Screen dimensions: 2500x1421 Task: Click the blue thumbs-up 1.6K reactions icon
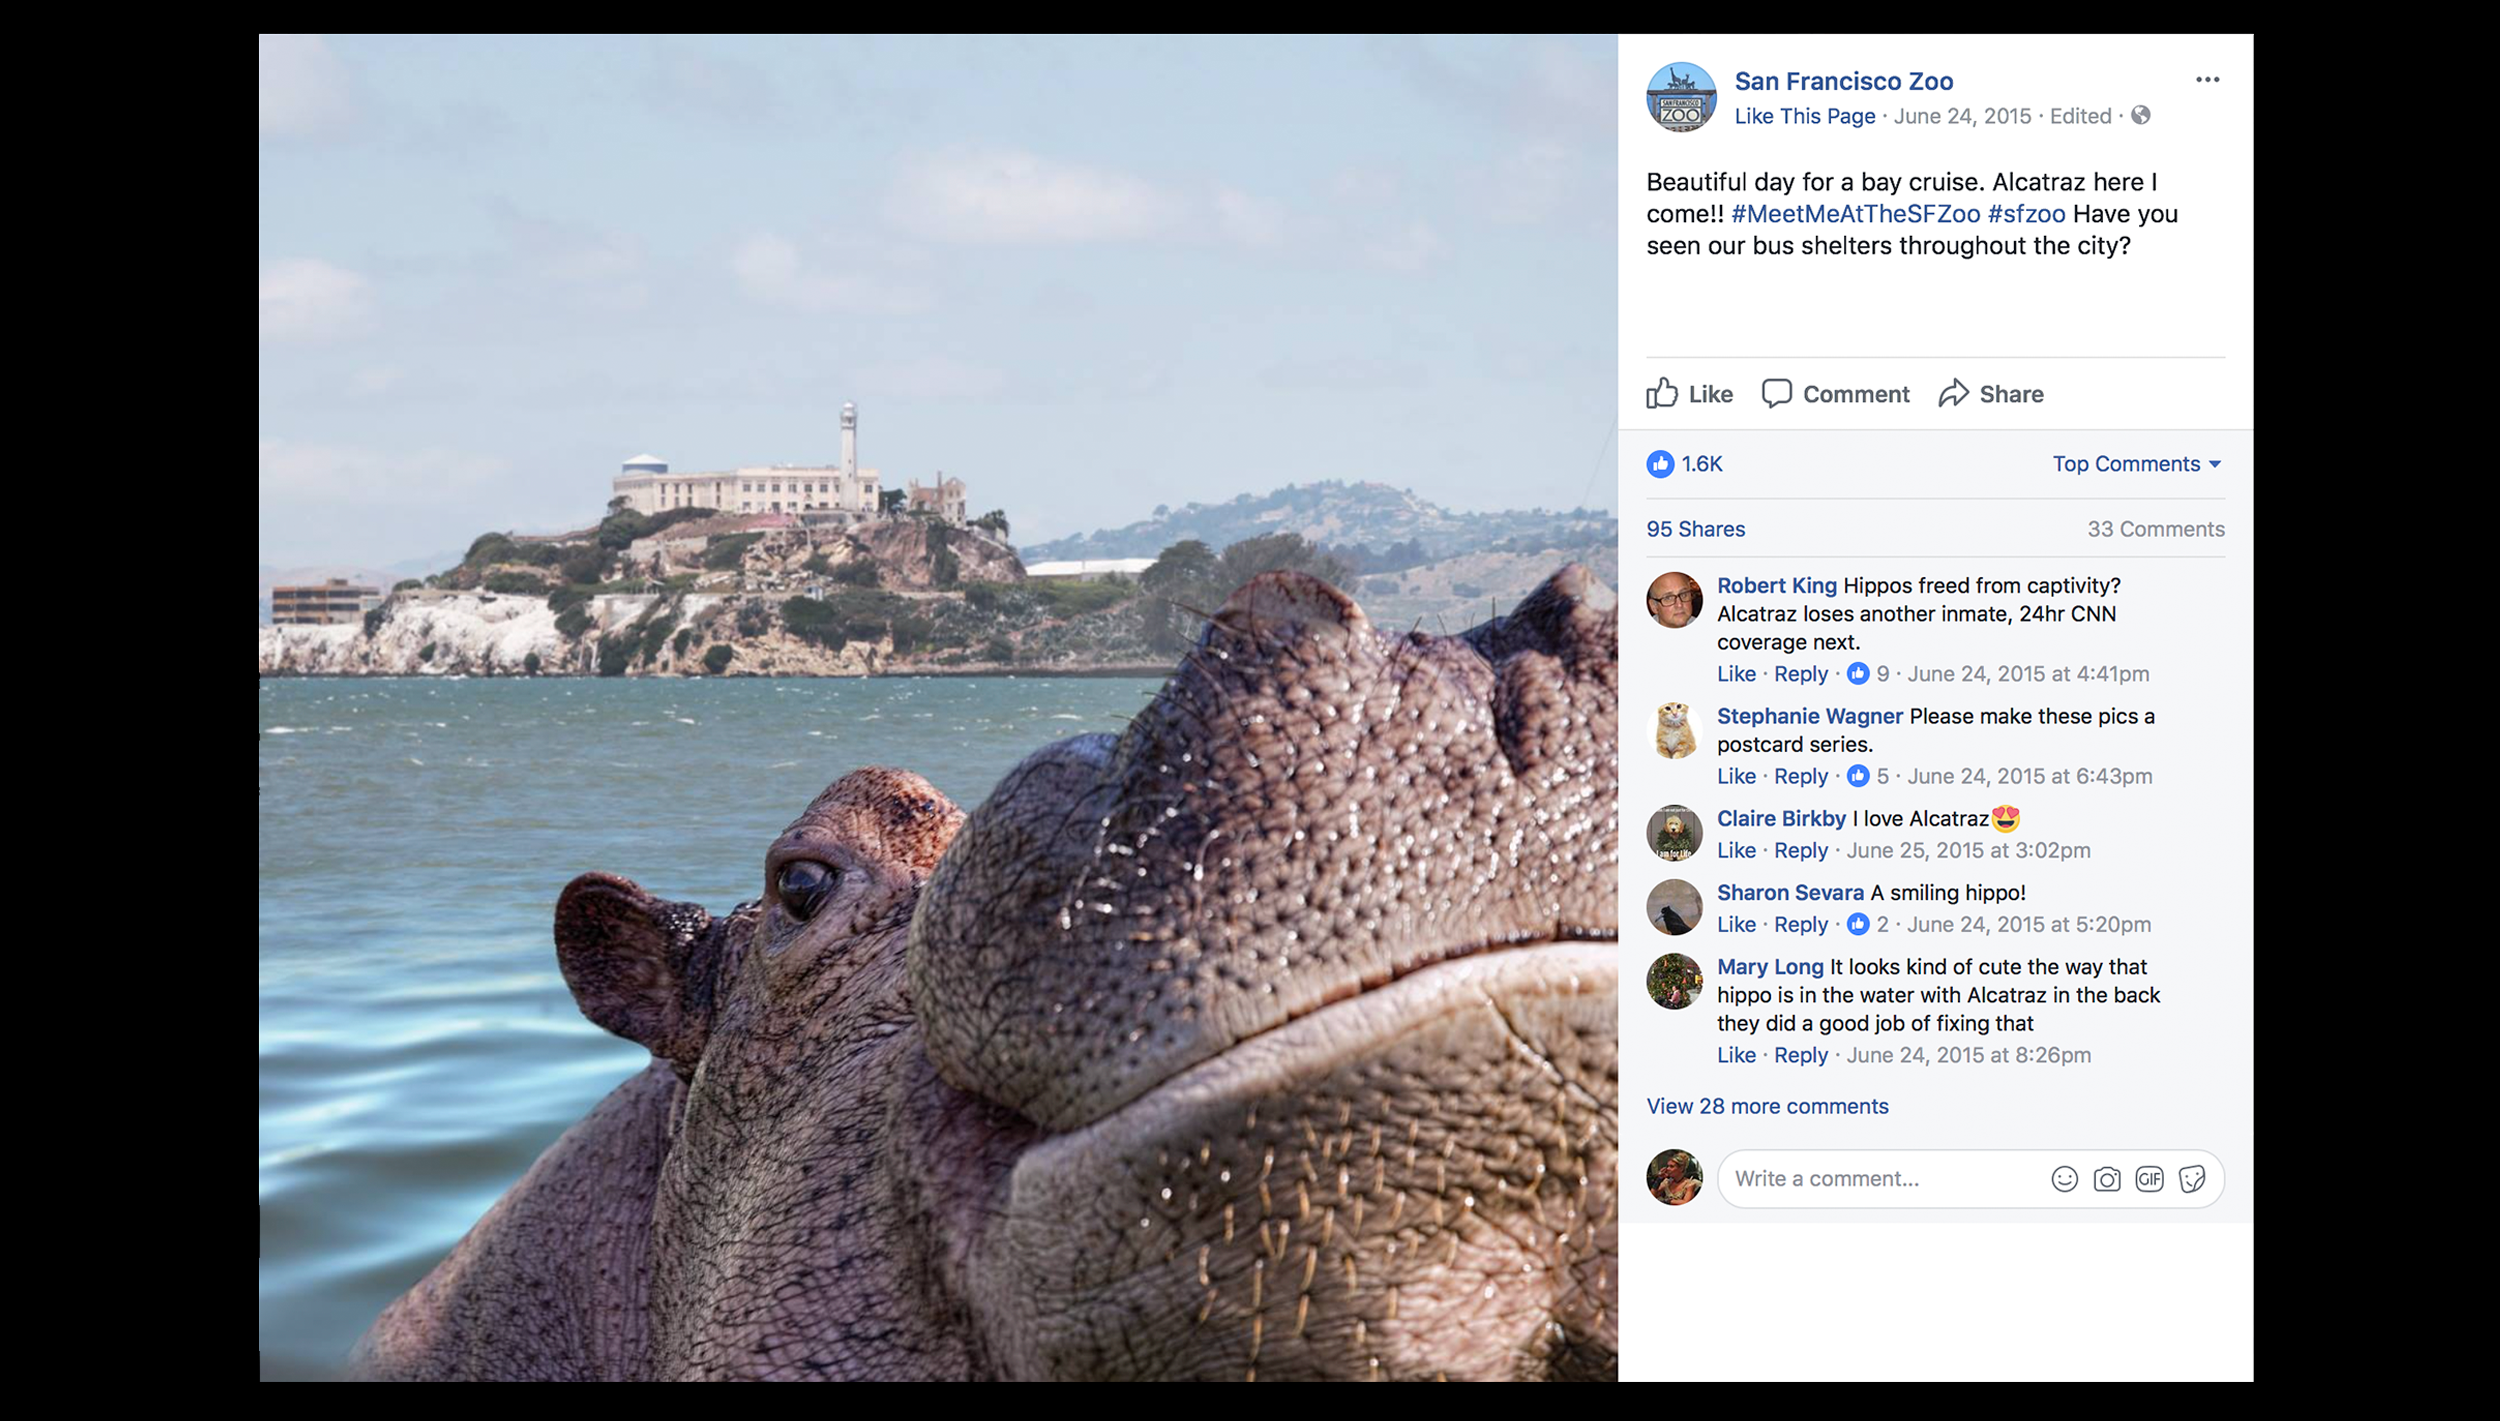(x=1660, y=464)
